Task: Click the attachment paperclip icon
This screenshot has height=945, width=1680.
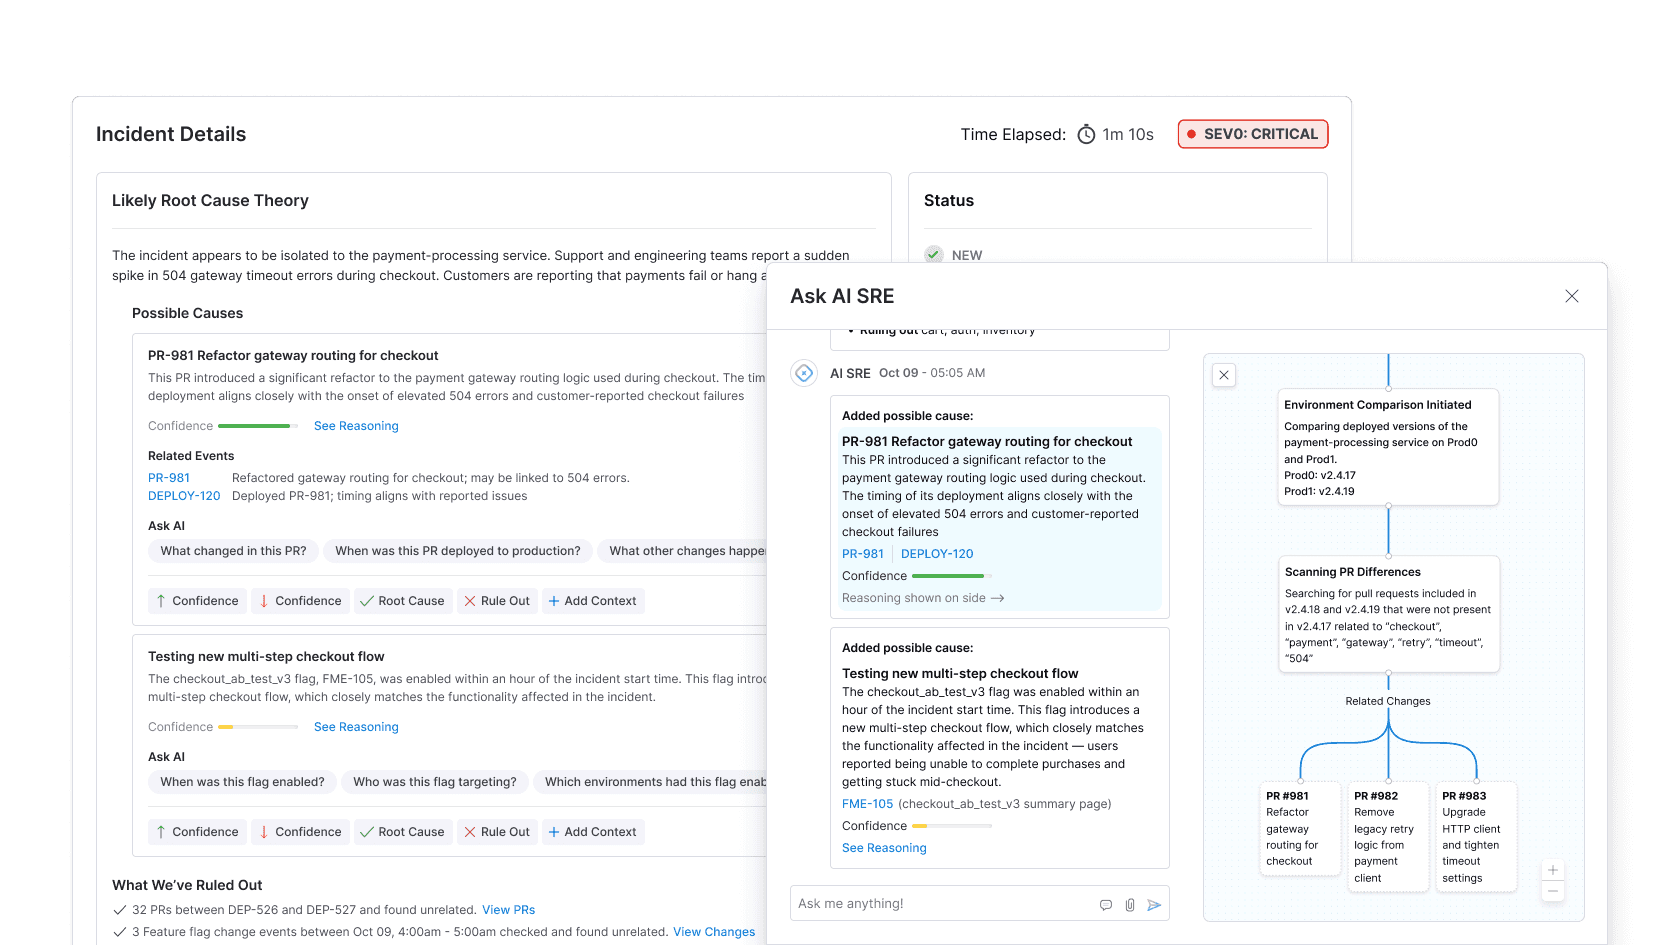Action: pyautogui.click(x=1130, y=904)
